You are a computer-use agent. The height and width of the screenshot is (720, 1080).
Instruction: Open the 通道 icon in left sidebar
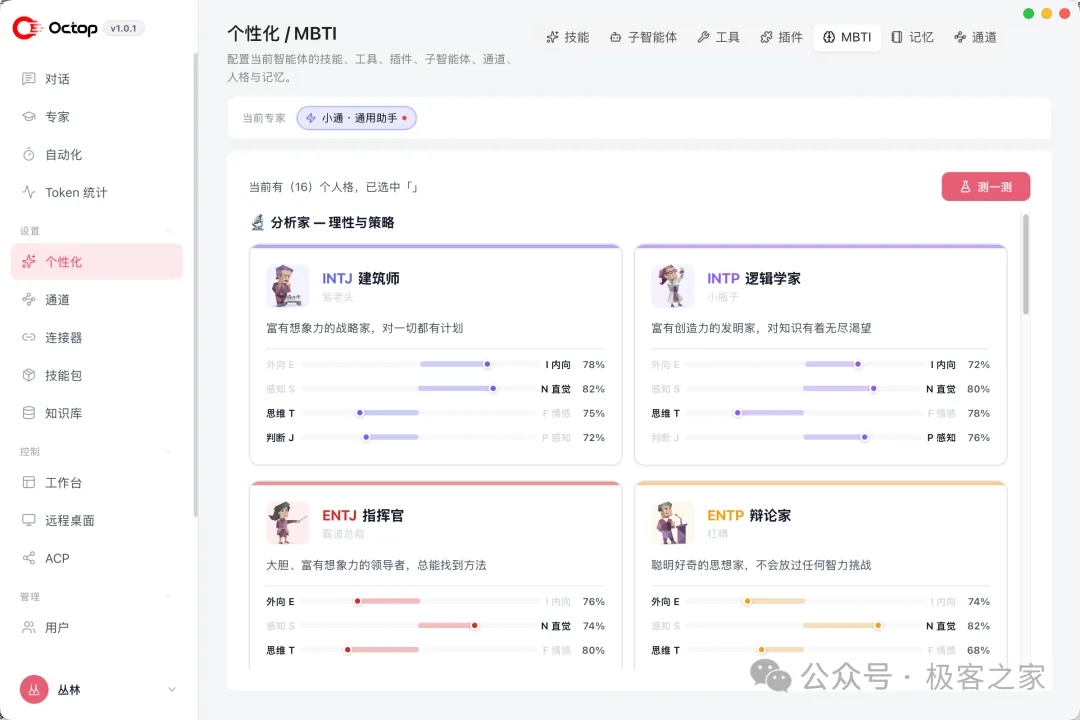(x=29, y=300)
